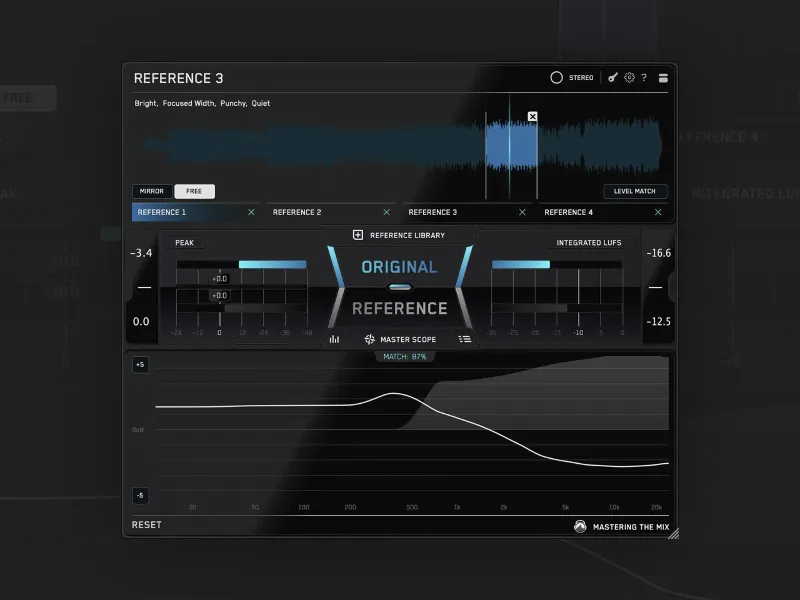This screenshot has width=800, height=600.
Task: Switch playback to REFERENCE
Action: 399,308
